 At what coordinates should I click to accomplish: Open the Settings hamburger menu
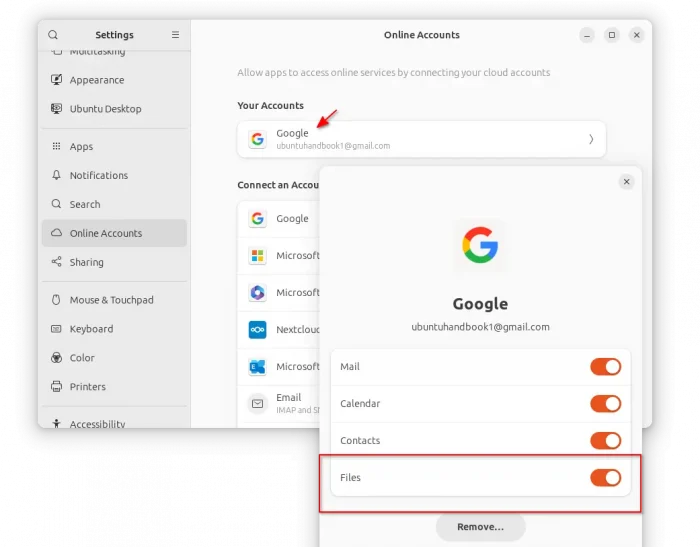pos(175,35)
